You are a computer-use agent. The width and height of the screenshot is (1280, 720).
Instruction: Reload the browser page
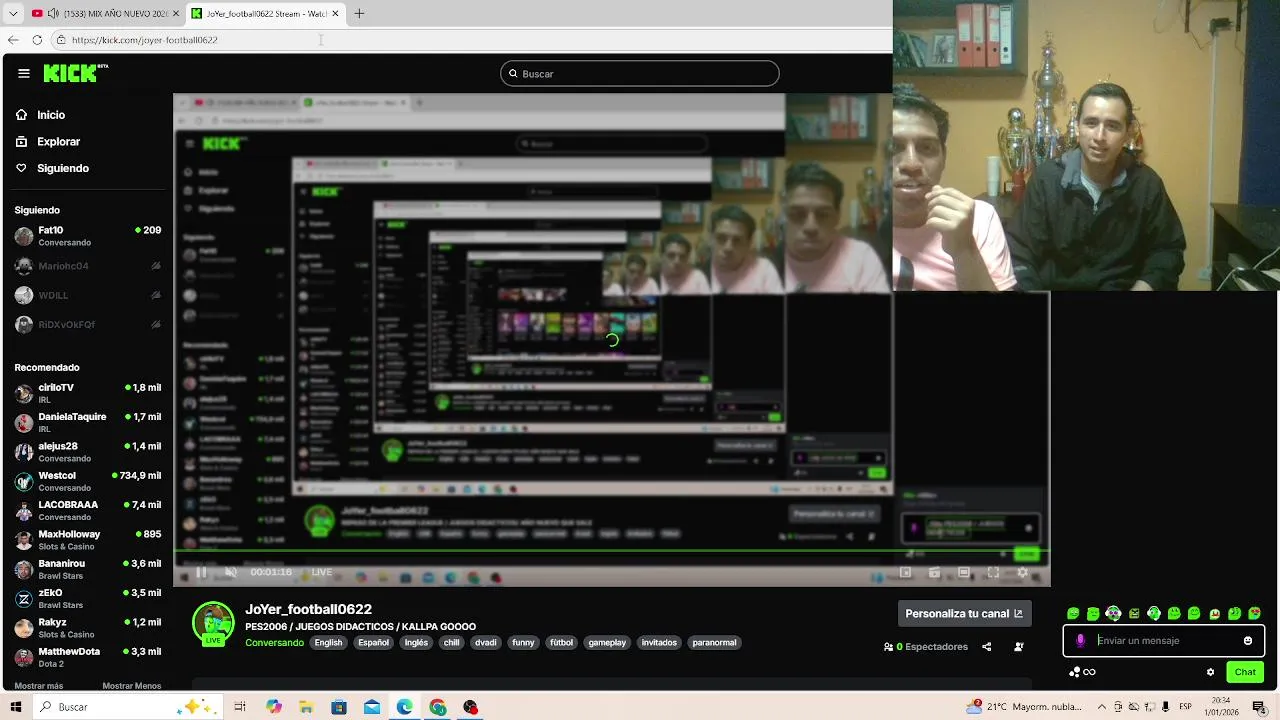point(37,40)
